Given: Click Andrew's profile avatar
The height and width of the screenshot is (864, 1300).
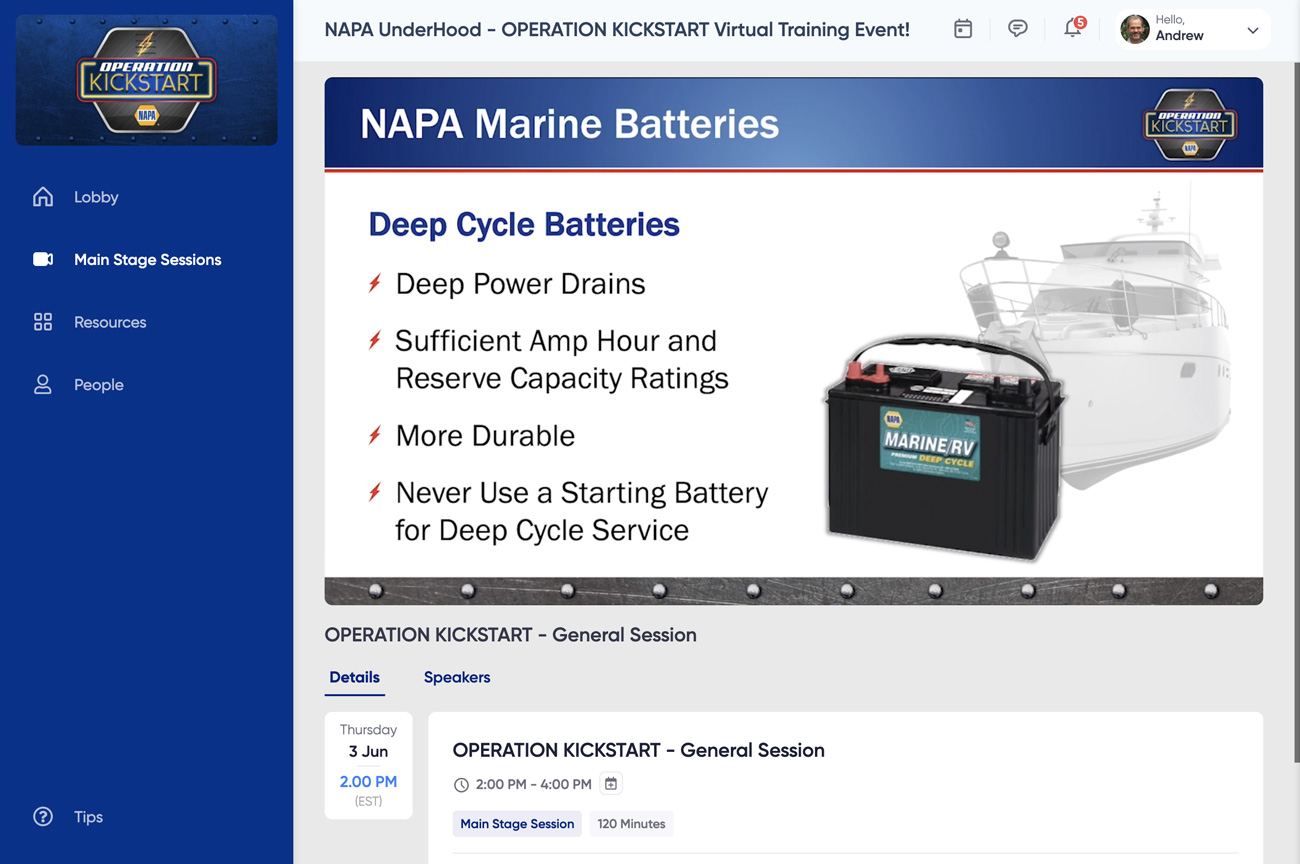Looking at the screenshot, I should point(1134,29).
